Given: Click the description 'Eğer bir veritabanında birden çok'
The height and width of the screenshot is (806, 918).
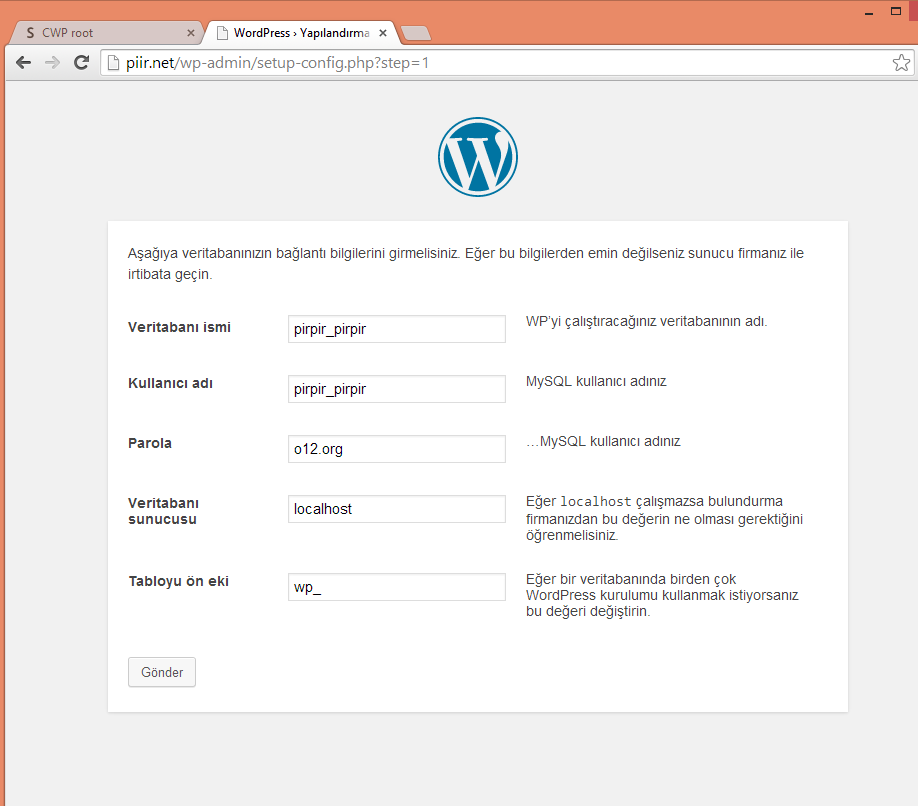Looking at the screenshot, I should click(x=662, y=595).
